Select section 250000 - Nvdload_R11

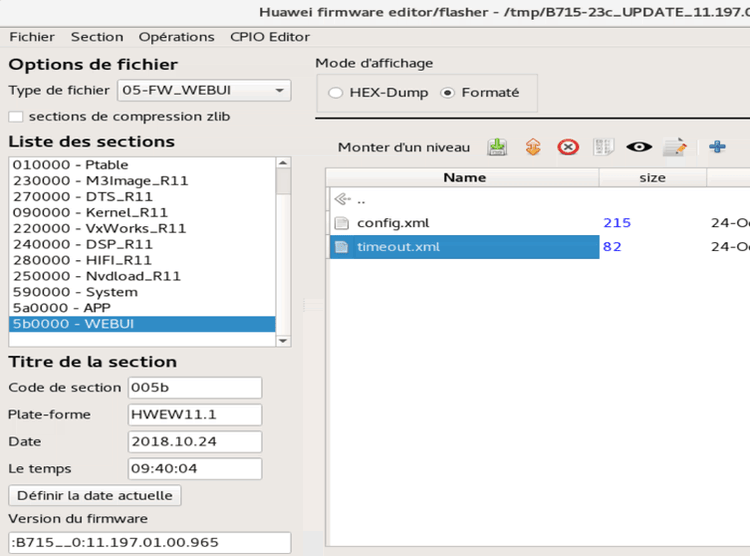(x=142, y=276)
